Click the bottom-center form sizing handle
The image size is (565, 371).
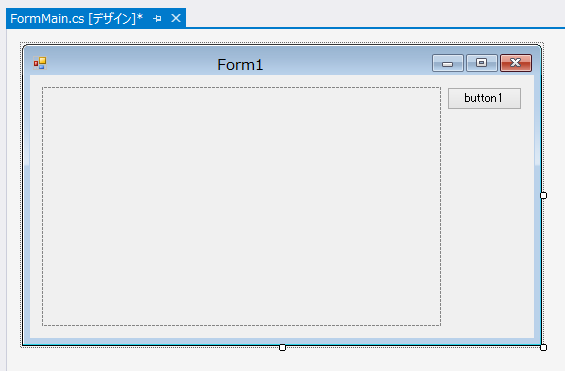tap(282, 347)
